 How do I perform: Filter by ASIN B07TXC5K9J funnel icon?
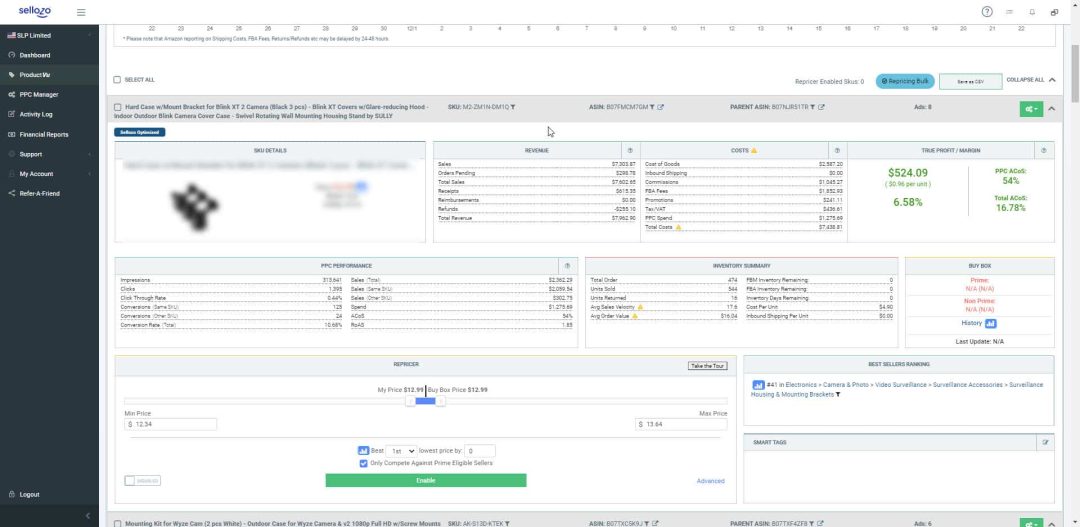(646, 524)
